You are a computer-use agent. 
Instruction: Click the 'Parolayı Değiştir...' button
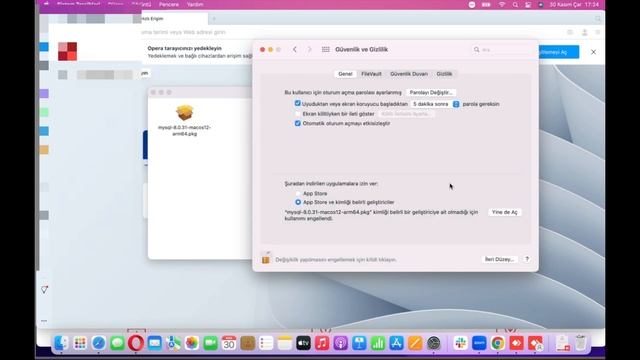(431, 93)
